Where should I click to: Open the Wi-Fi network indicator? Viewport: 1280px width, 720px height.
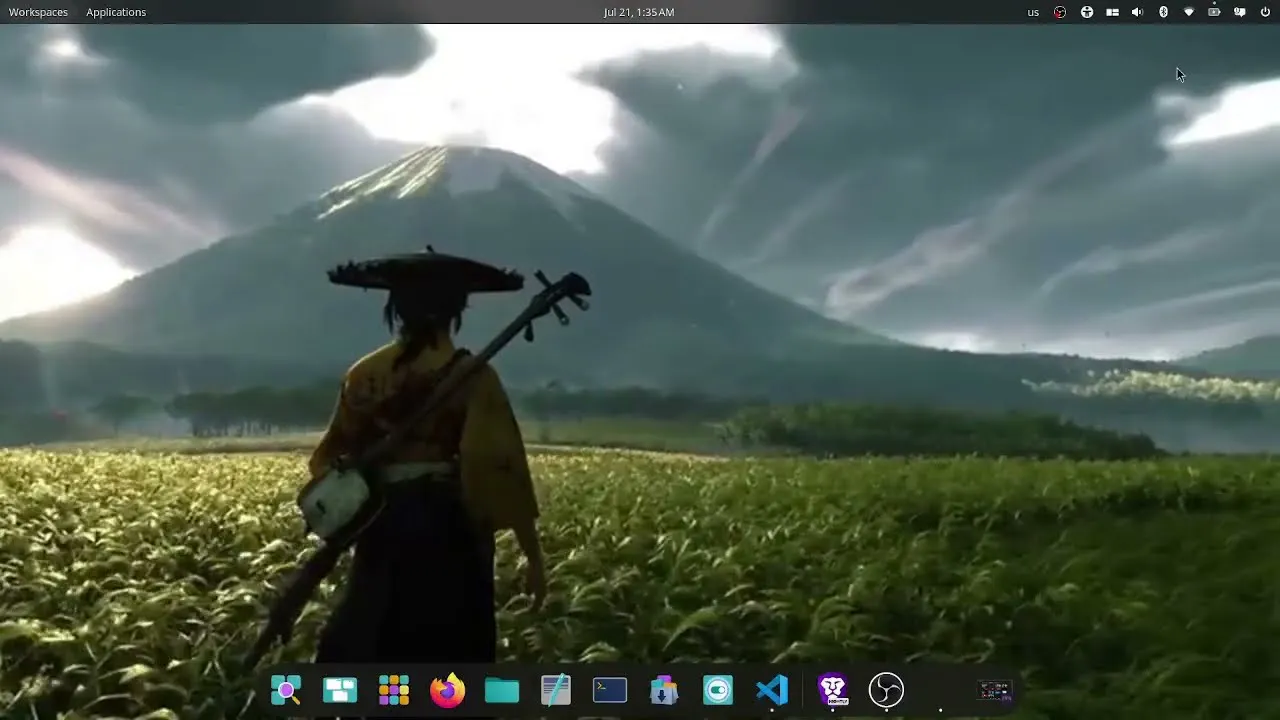(x=1189, y=12)
